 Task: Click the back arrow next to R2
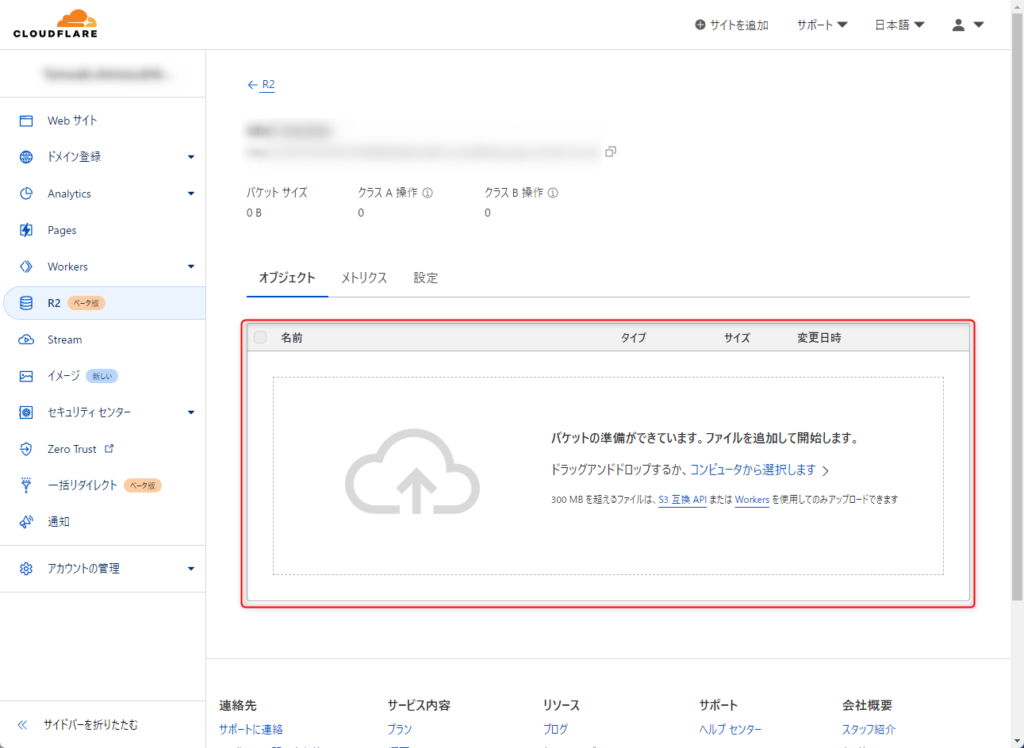pos(253,85)
